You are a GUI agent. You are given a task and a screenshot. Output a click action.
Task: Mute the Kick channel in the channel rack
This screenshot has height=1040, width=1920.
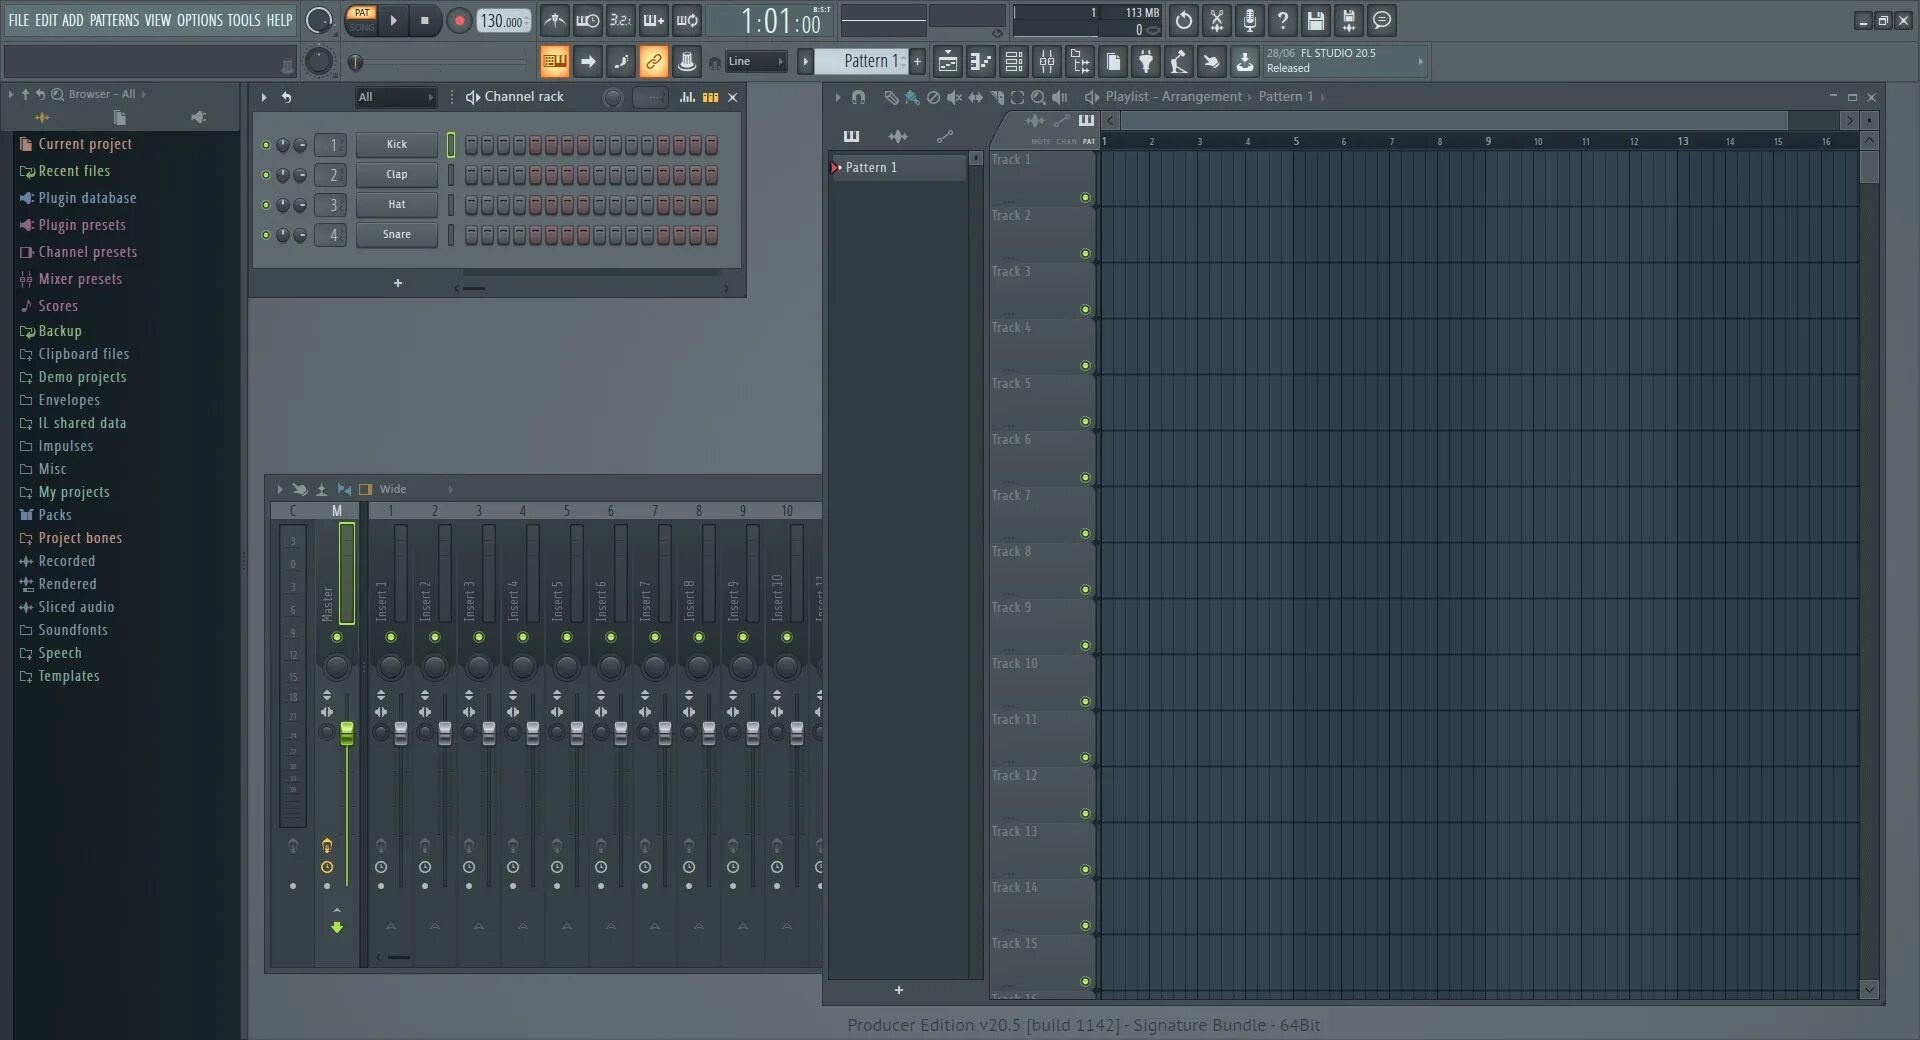coord(266,145)
